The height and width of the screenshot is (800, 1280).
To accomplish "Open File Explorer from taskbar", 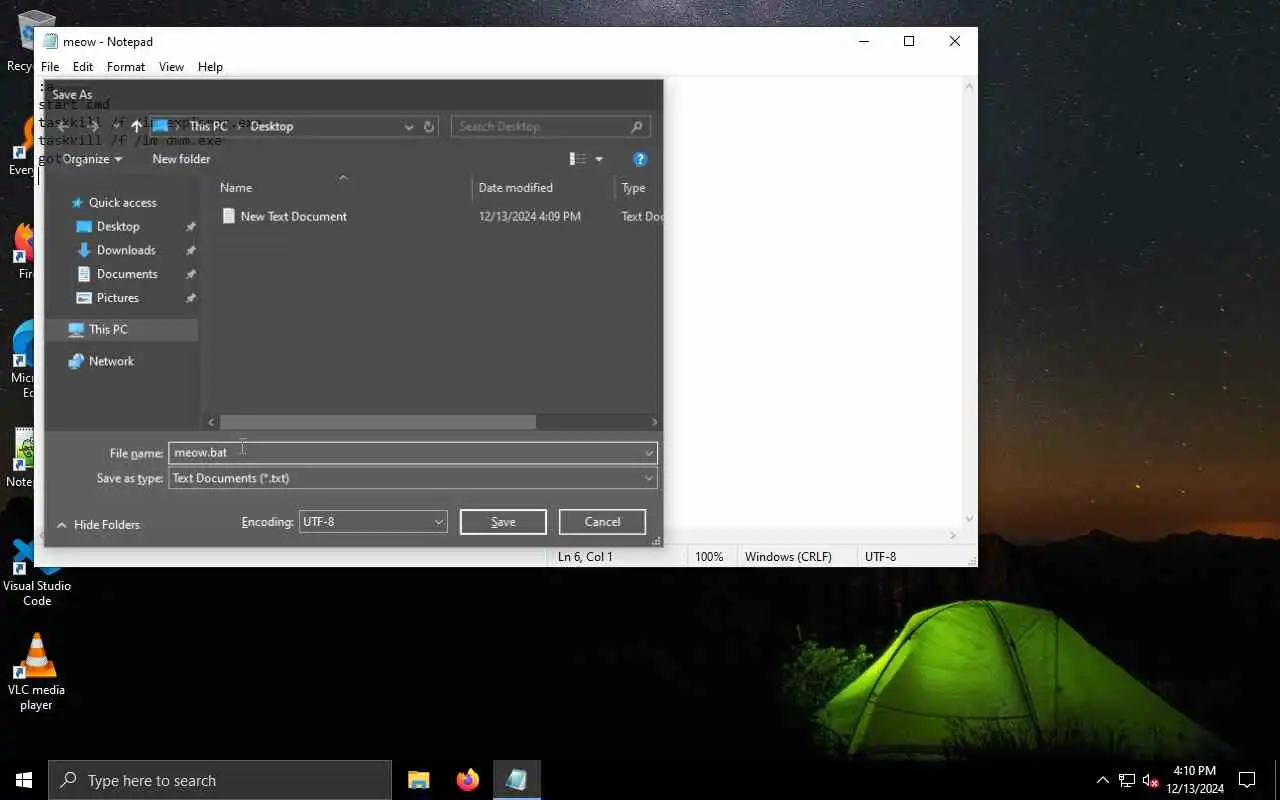I will [x=419, y=780].
